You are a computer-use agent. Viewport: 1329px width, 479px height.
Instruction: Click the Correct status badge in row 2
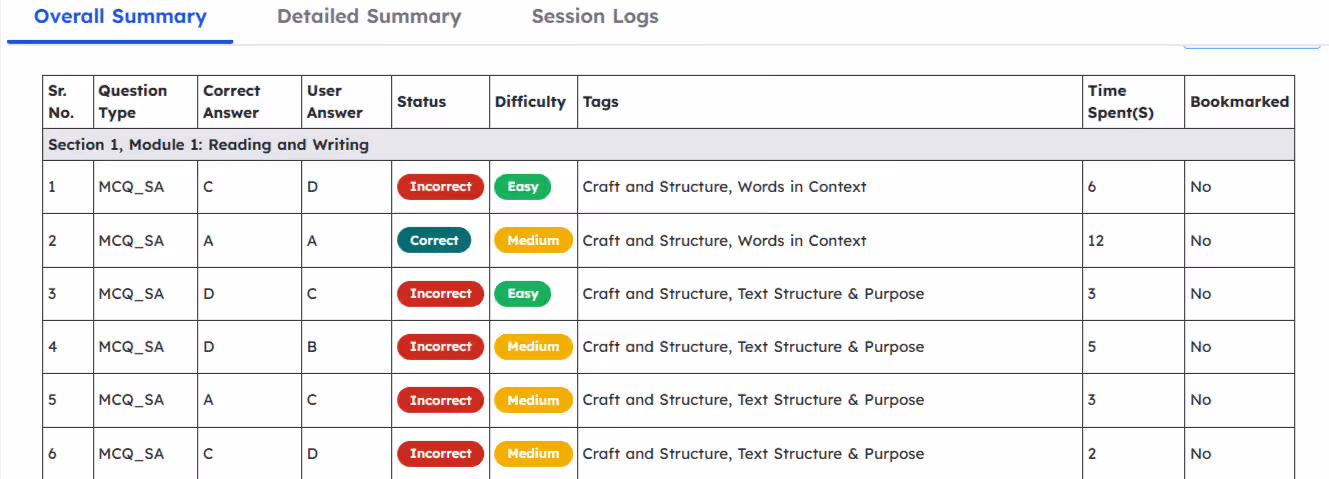click(434, 240)
